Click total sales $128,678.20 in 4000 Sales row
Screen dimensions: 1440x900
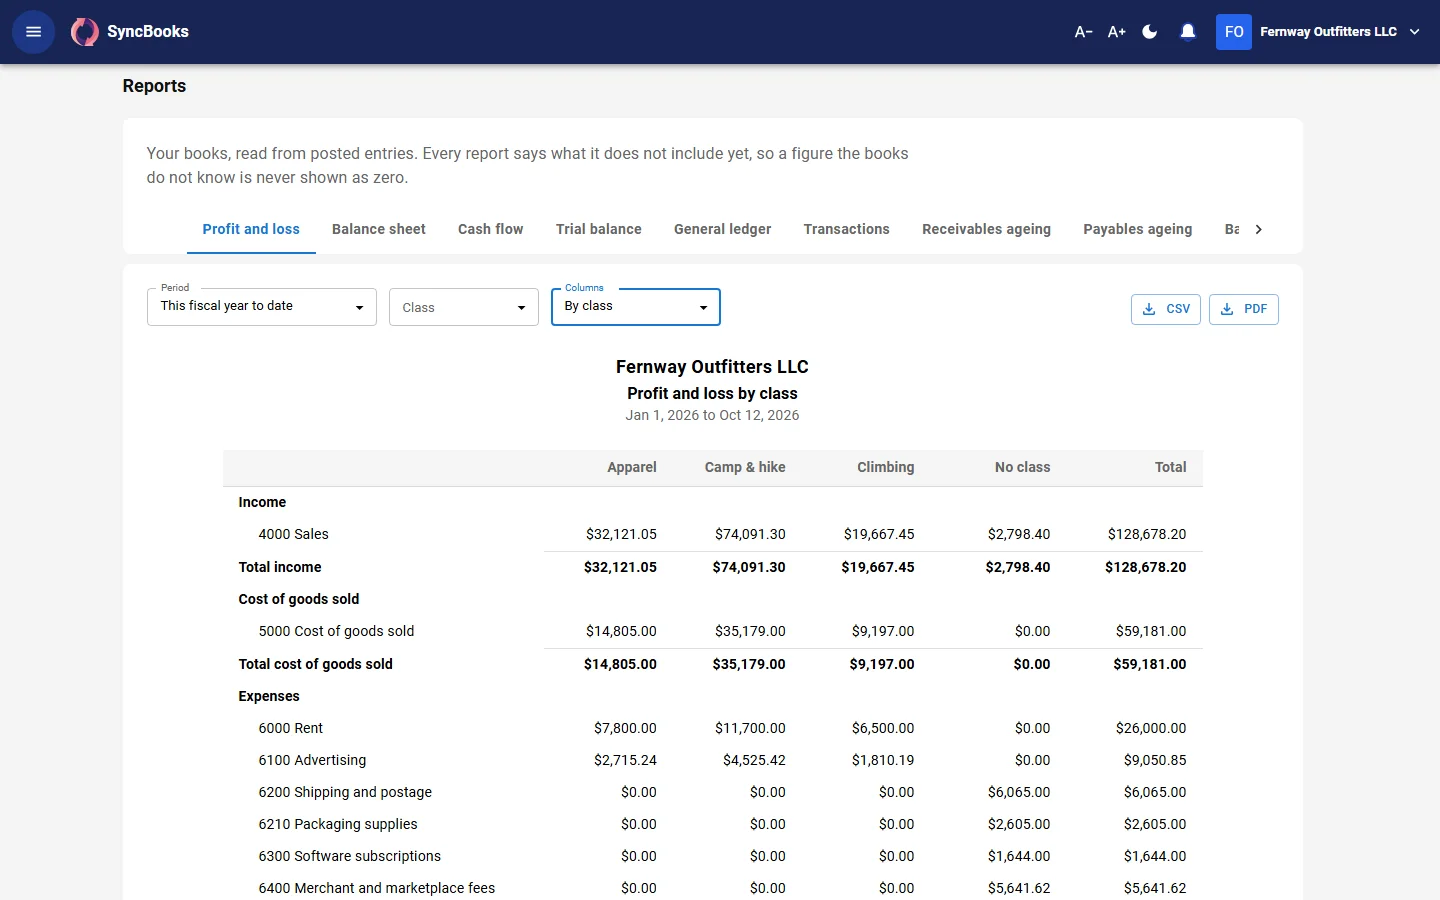click(x=1147, y=534)
